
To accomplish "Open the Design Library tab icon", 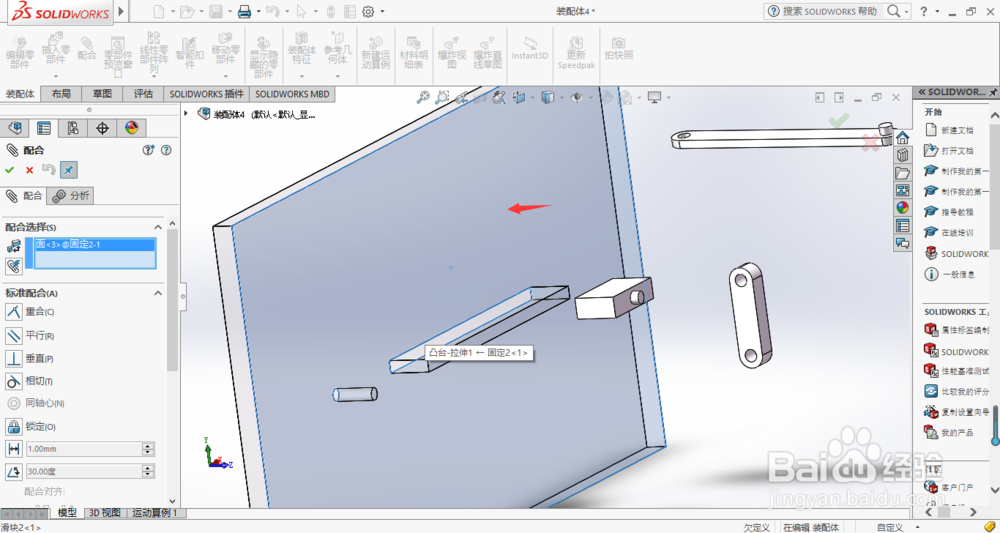I will tap(902, 155).
